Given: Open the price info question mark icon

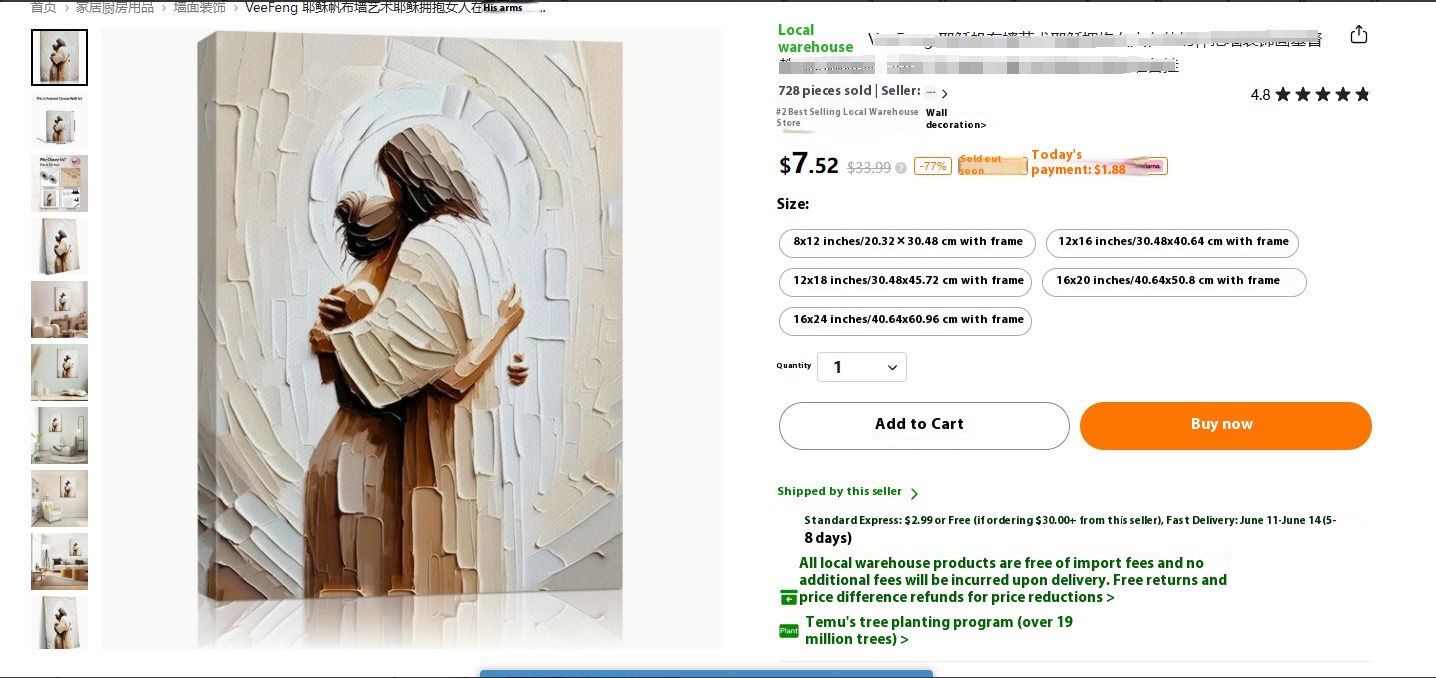Looking at the screenshot, I should (x=901, y=168).
